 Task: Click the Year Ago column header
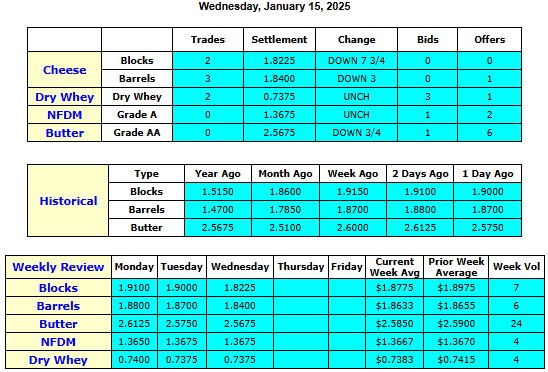pyautogui.click(x=218, y=174)
